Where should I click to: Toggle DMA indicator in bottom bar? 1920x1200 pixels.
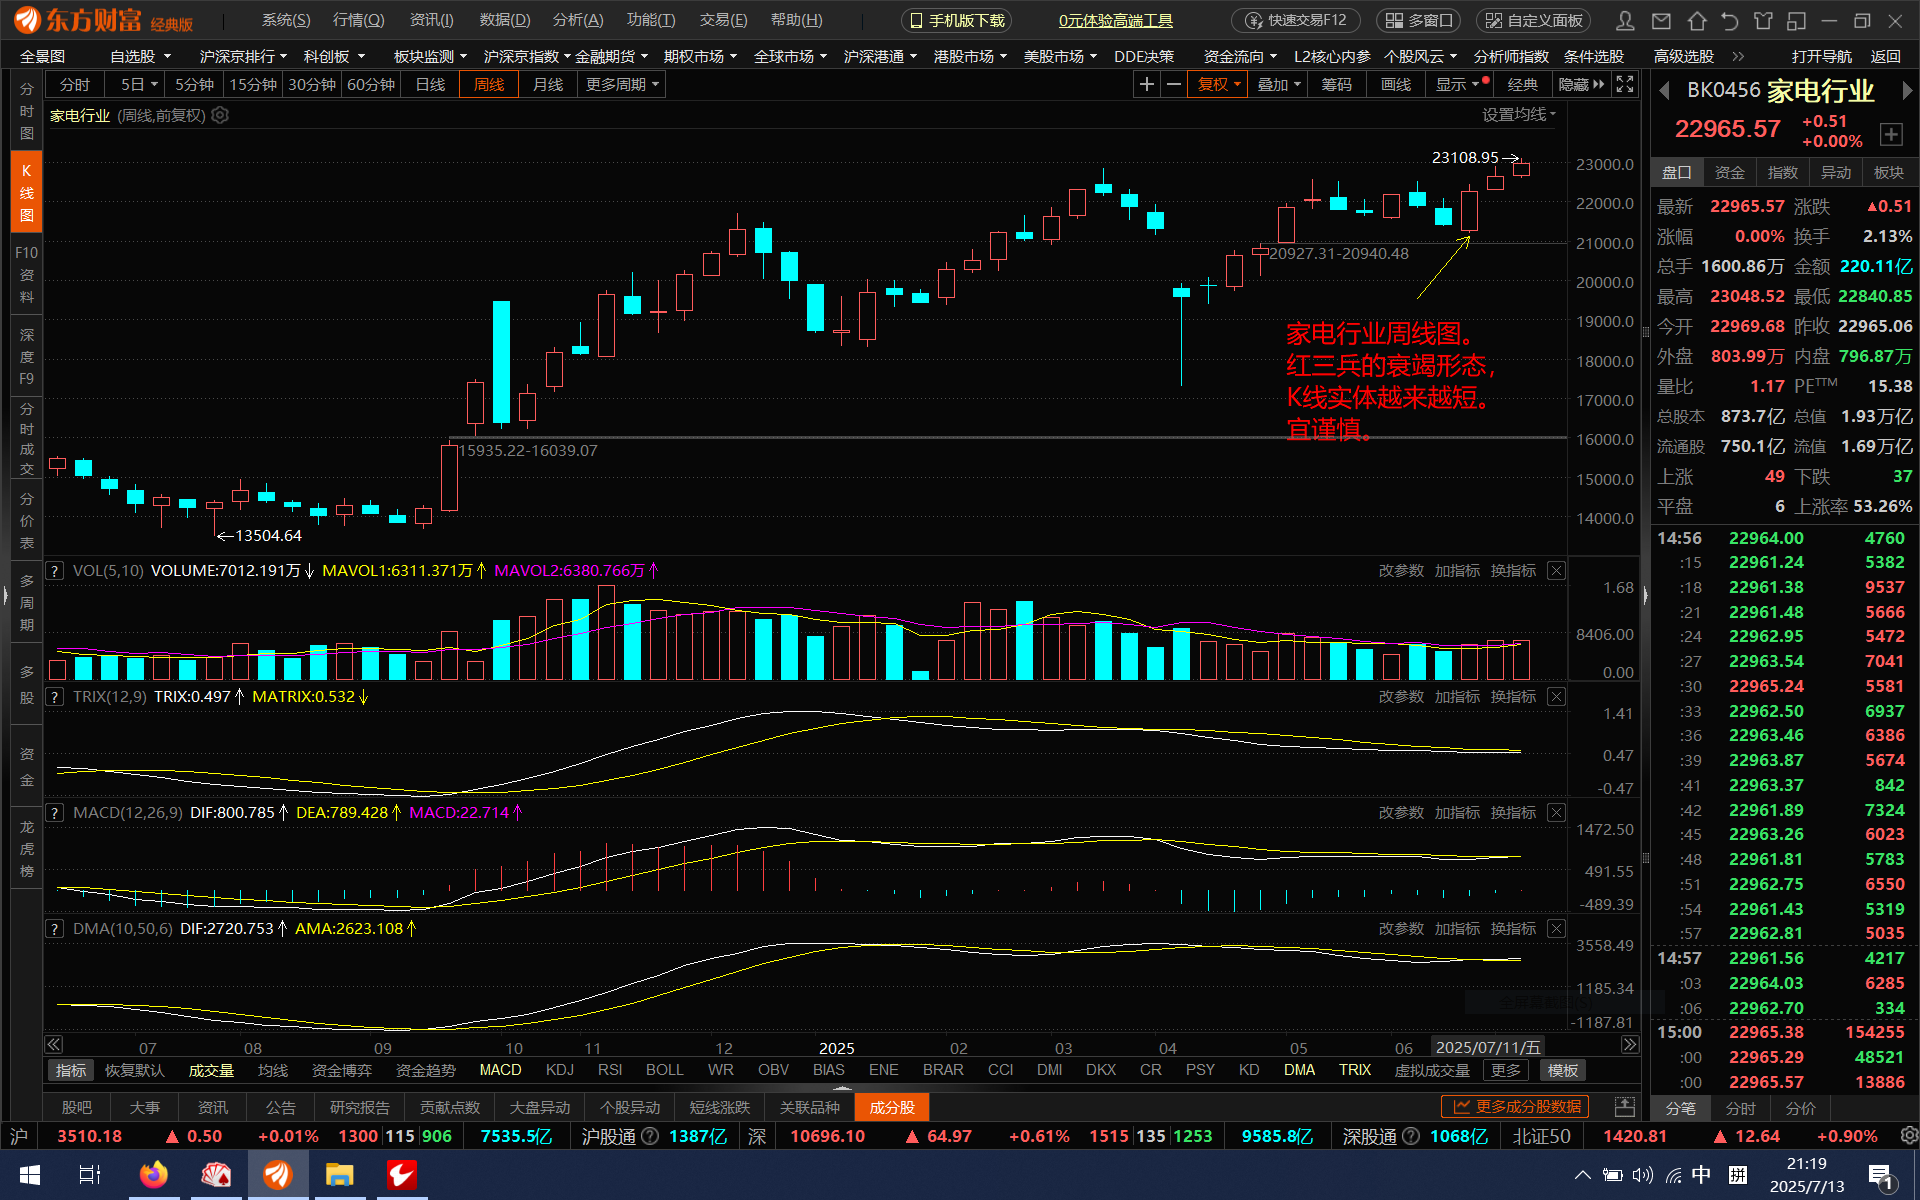[x=1299, y=1070]
